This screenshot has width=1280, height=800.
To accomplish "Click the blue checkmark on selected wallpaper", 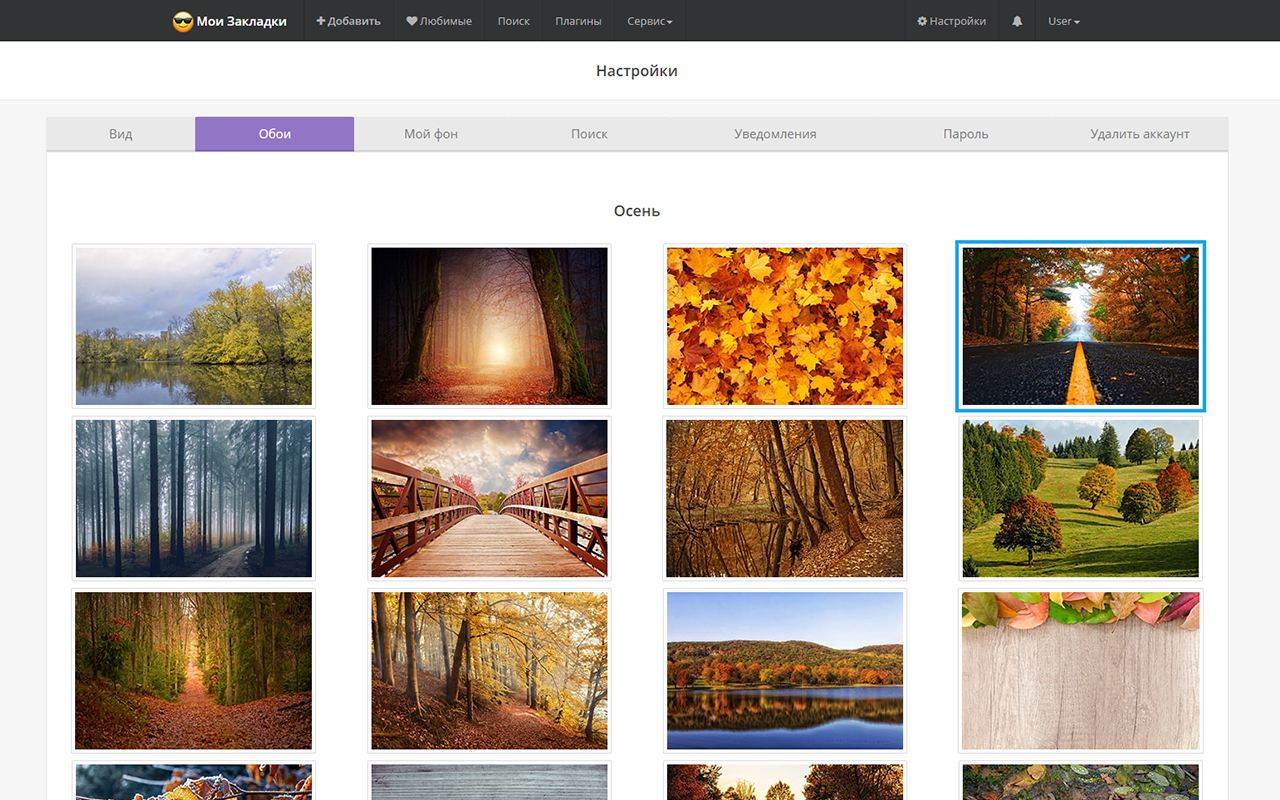I will coord(1185,258).
